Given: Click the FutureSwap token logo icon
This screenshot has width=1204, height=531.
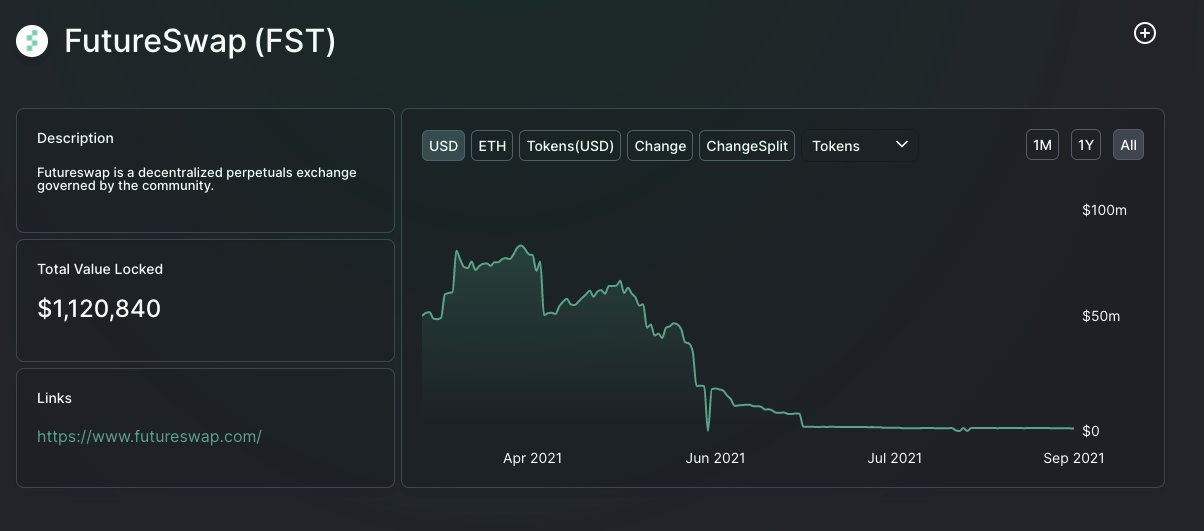Looking at the screenshot, I should tap(33, 40).
